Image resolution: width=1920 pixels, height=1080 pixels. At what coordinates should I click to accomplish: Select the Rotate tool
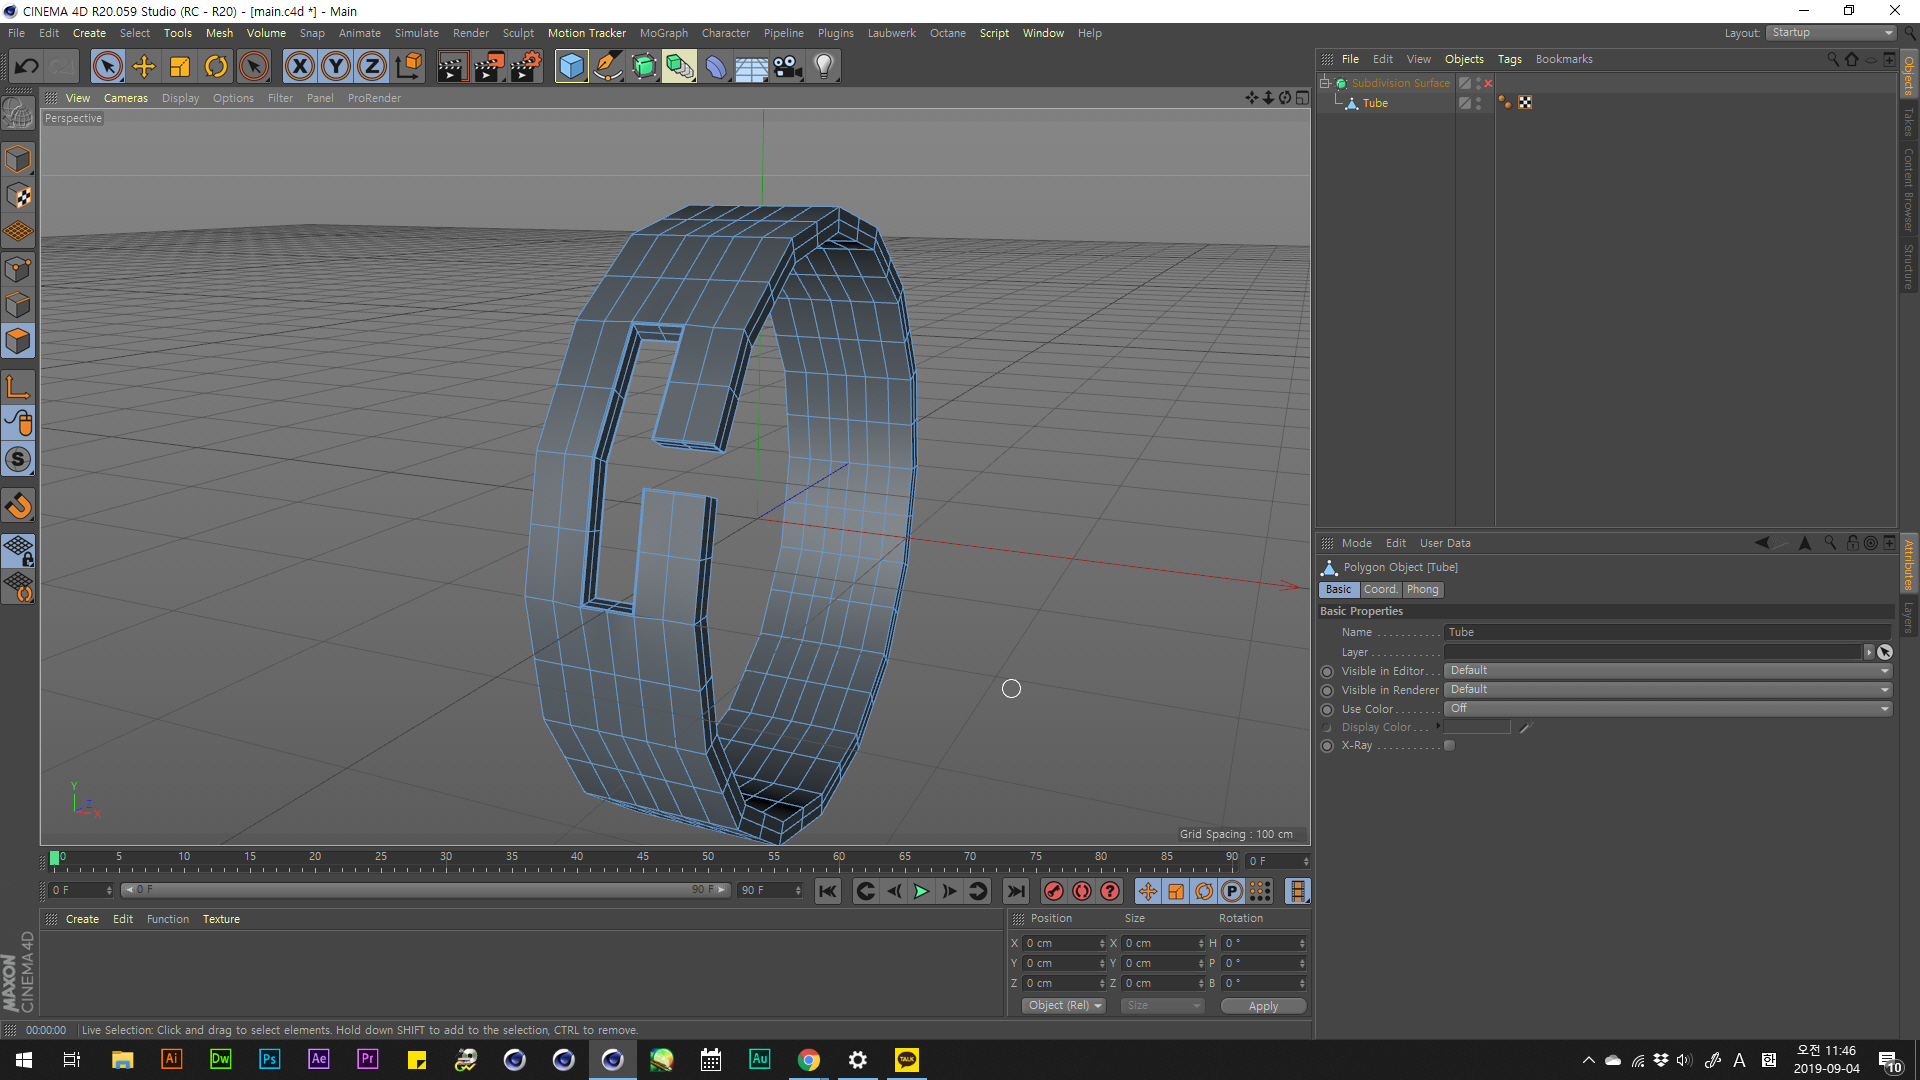tap(216, 67)
